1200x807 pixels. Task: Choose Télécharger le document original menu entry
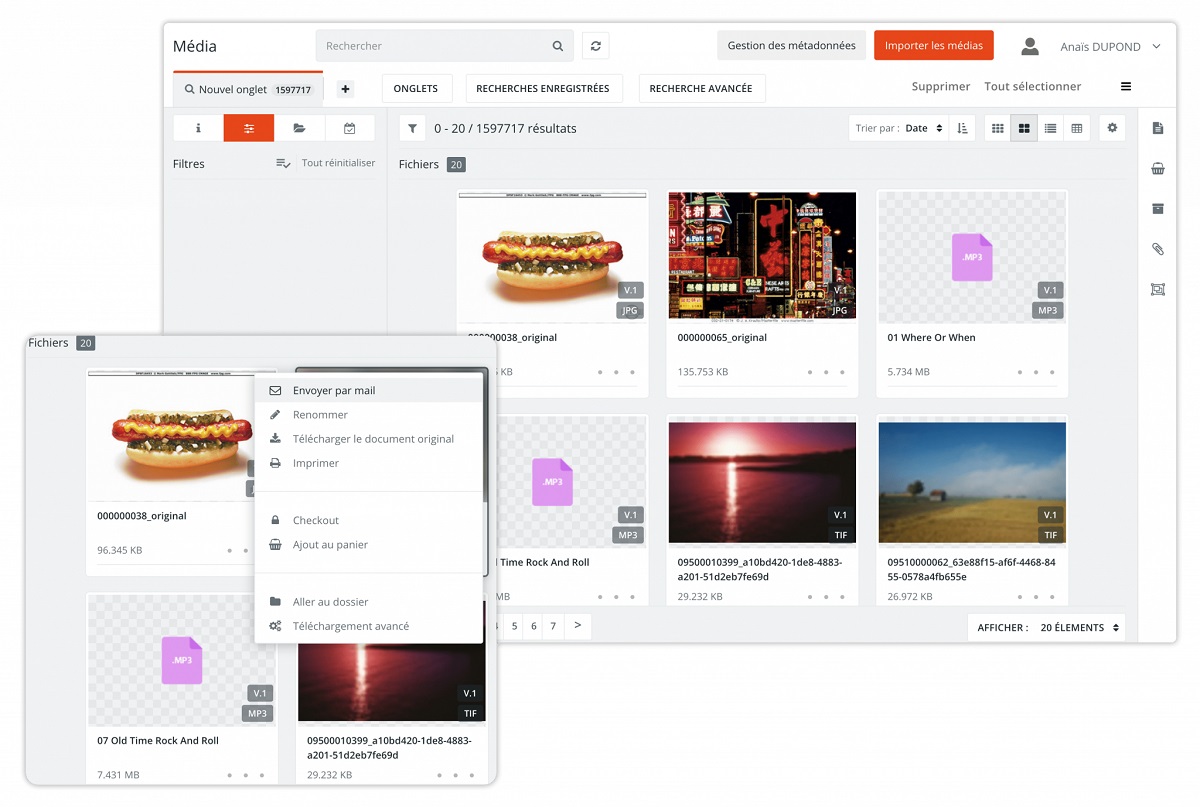tap(373, 439)
